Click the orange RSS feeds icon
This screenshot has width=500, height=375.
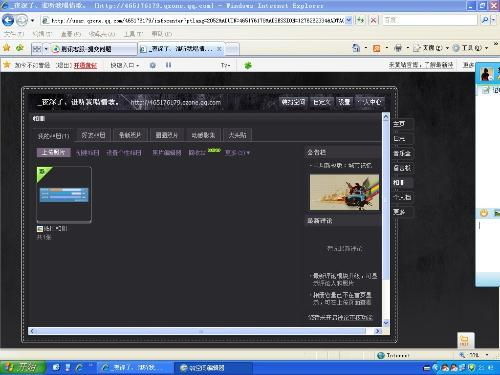pyautogui.click(x=376, y=49)
